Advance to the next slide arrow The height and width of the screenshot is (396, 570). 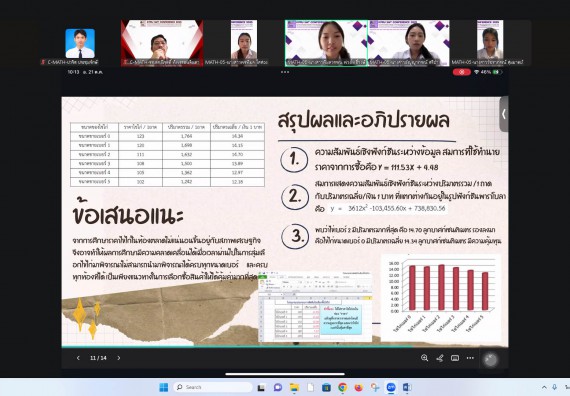pyautogui.click(x=119, y=358)
